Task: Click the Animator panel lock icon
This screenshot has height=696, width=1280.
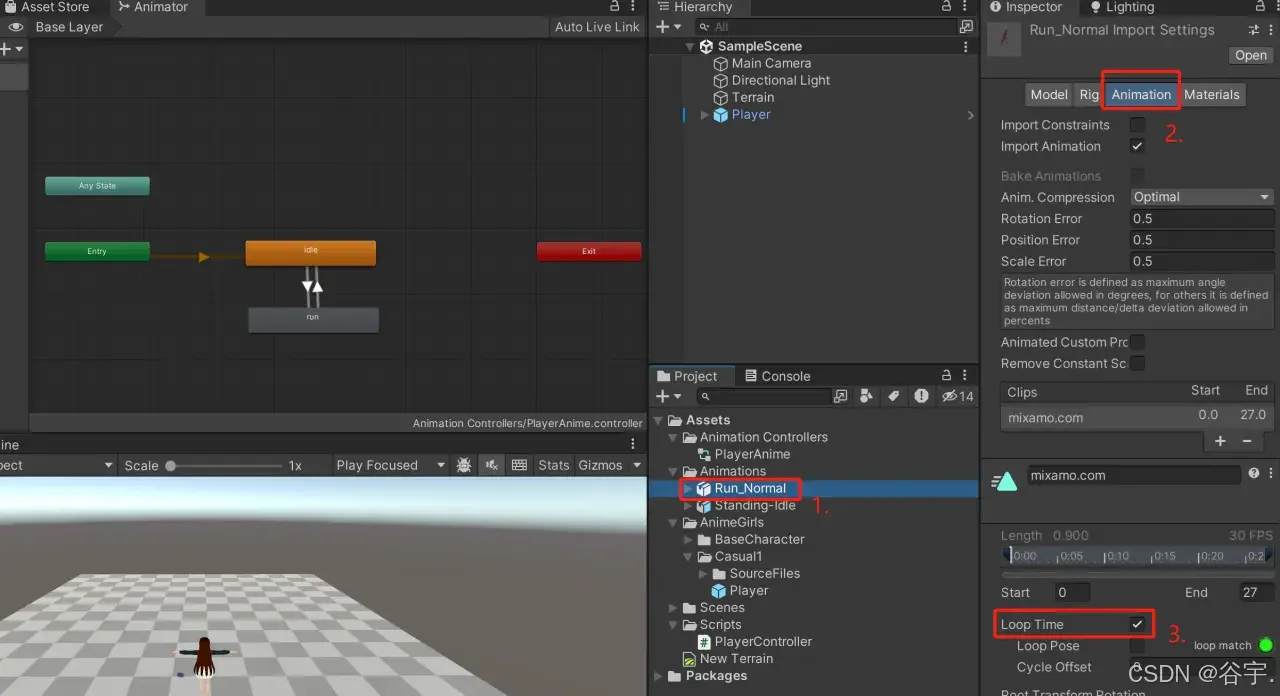Action: [x=615, y=7]
